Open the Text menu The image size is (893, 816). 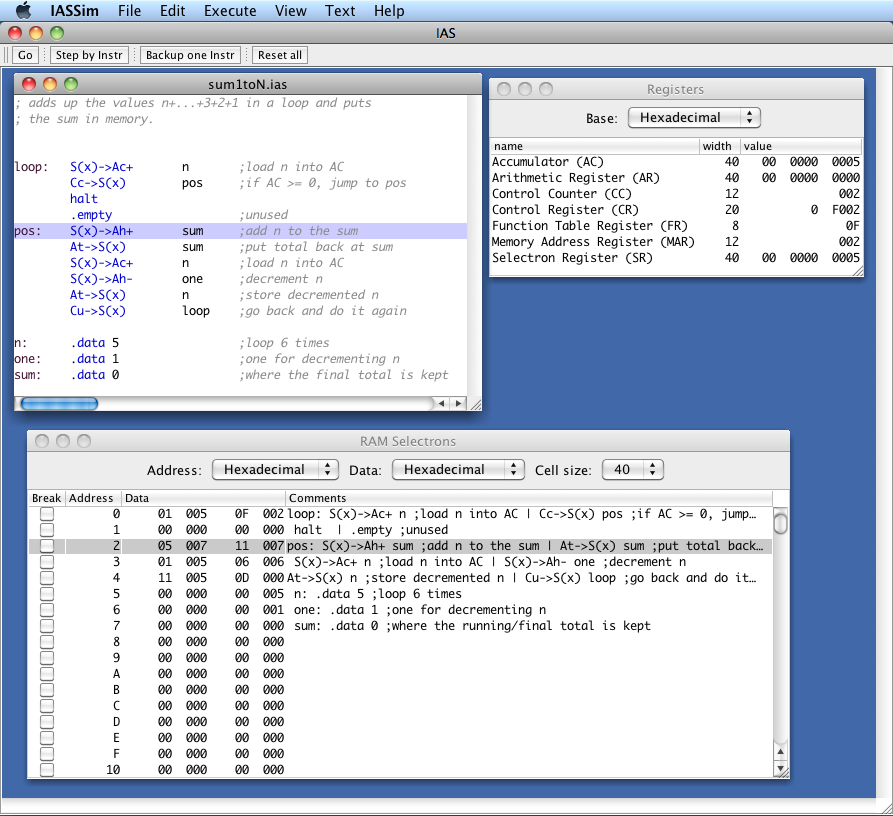coord(340,11)
